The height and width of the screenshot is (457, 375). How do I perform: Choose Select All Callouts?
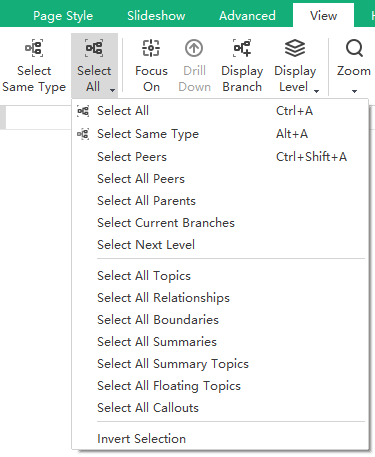[220, 408]
